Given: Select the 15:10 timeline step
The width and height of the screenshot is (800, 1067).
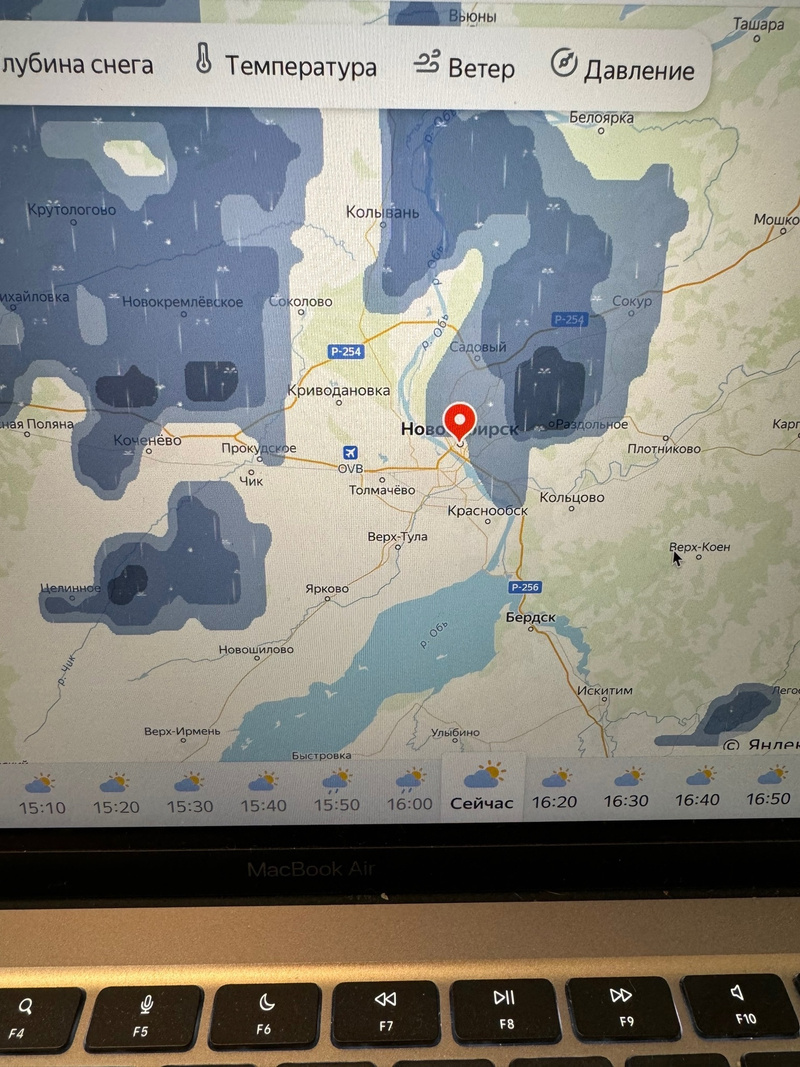Looking at the screenshot, I should tap(41, 794).
